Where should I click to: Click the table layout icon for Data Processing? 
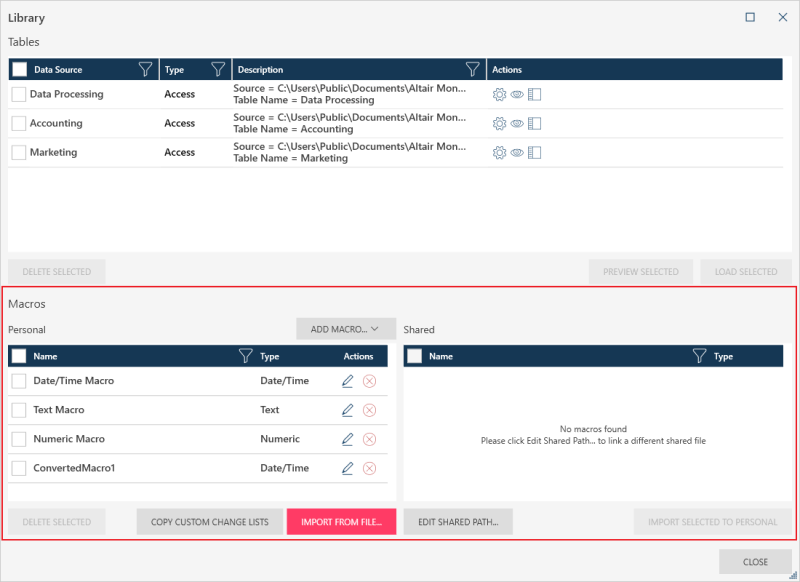pyautogui.click(x=534, y=95)
